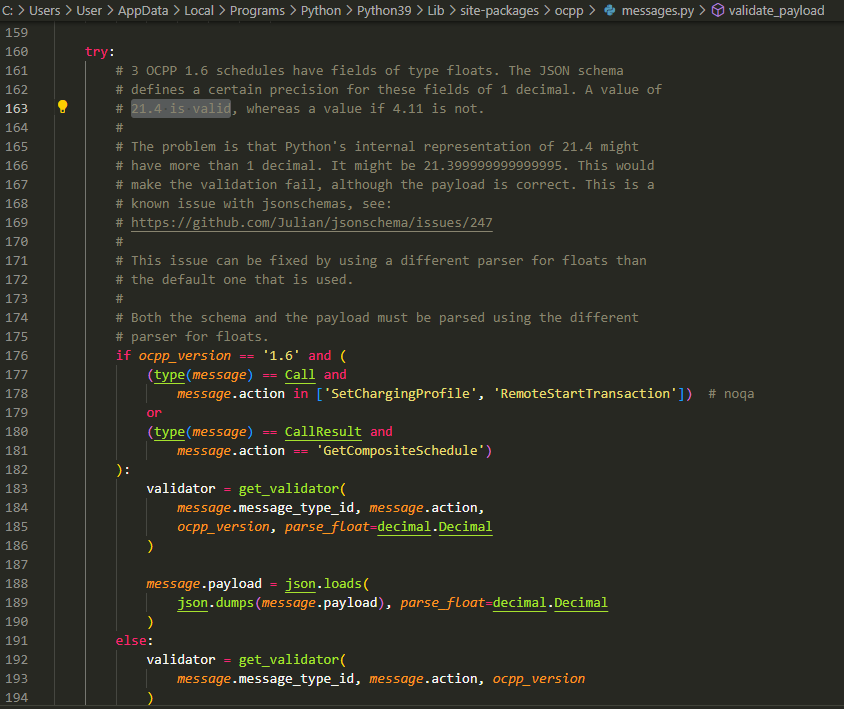Viewport: 844px width, 709px height.
Task: Click 'message.payload' assignment on line 188
Action: 204,583
